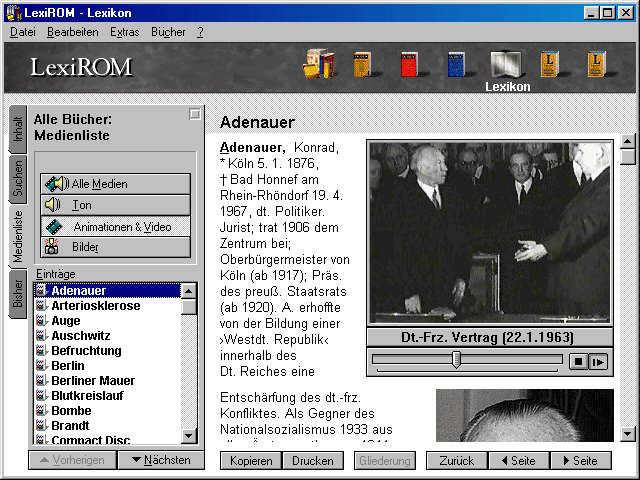
Task: Click media icon beside Auge entry
Action: pyautogui.click(x=41, y=320)
